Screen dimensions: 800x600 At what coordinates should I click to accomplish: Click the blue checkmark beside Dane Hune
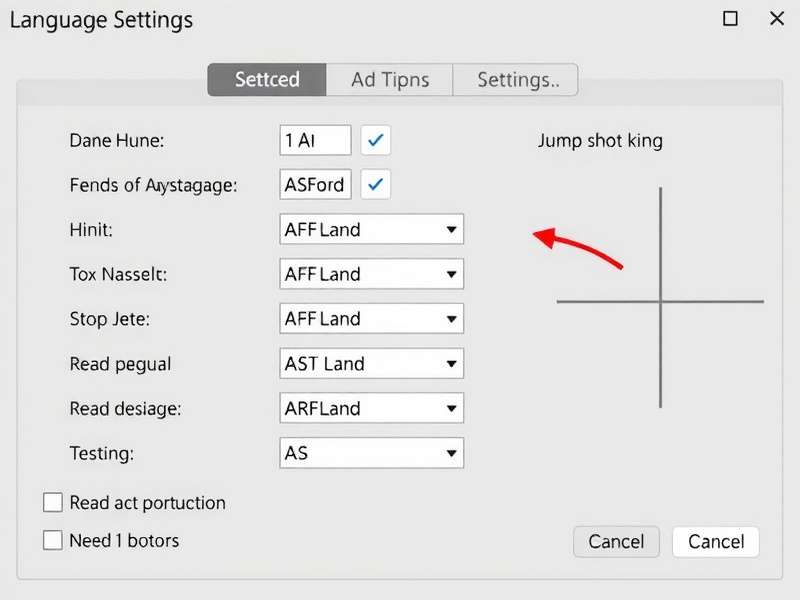(375, 140)
